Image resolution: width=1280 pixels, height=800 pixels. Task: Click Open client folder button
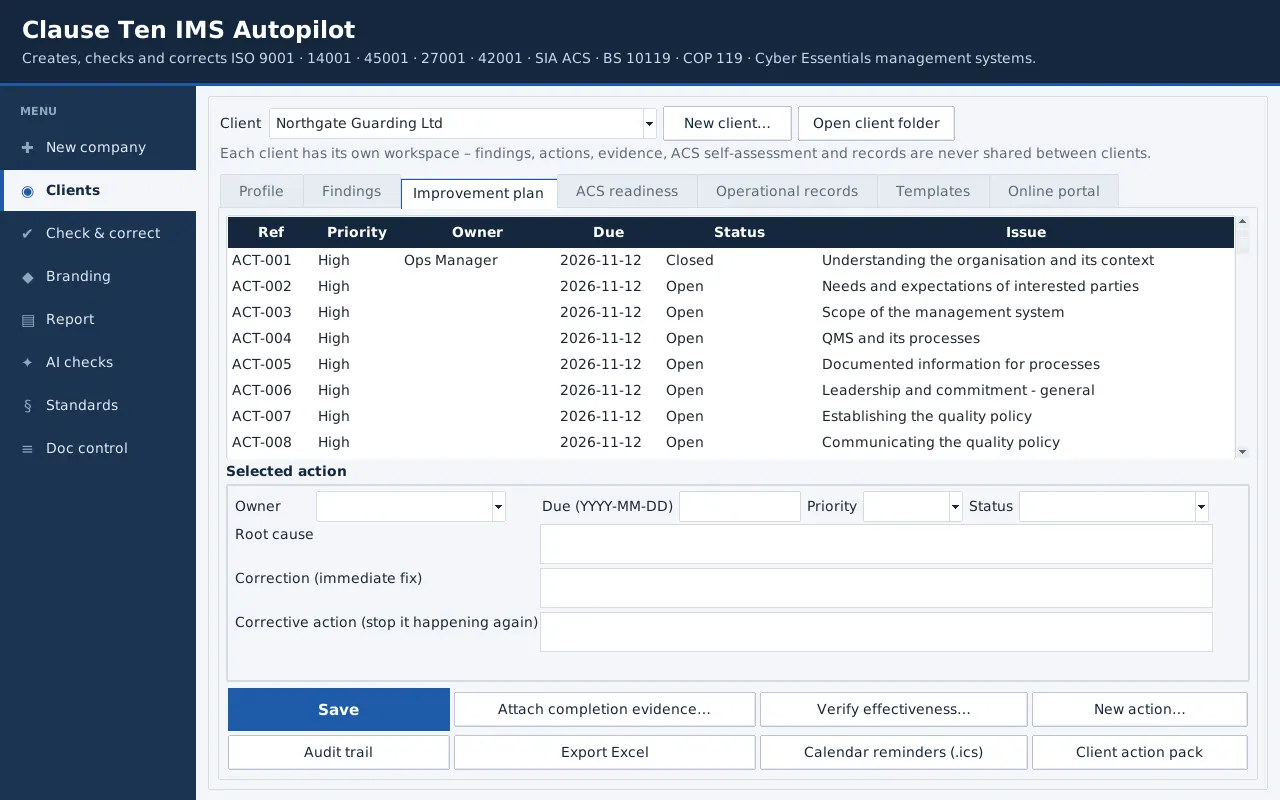(876, 124)
